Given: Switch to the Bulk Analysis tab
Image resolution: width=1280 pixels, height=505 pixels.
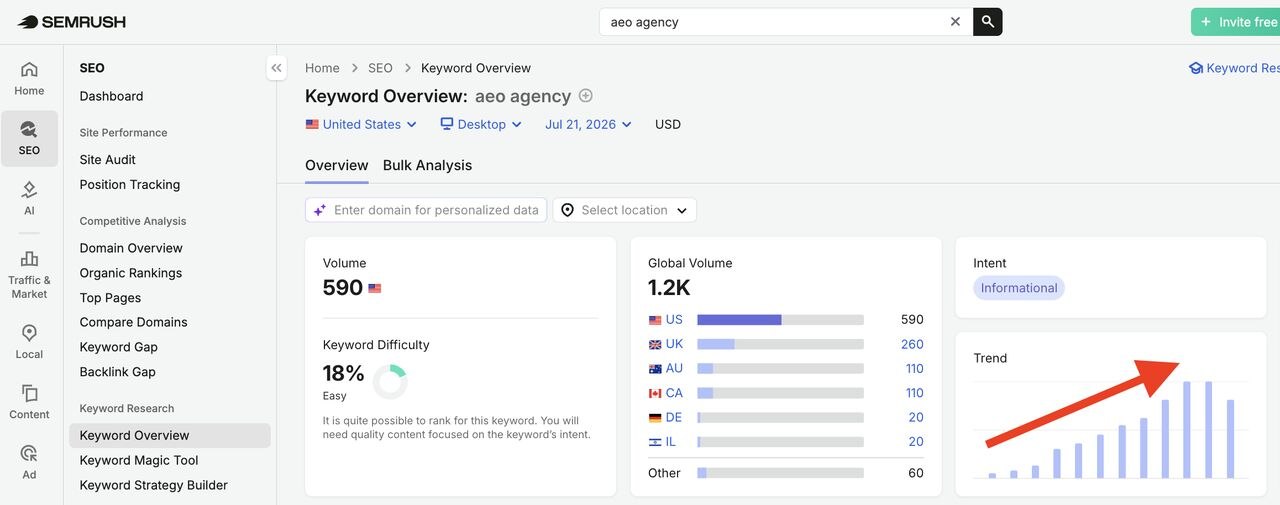Looking at the screenshot, I should [x=427, y=165].
